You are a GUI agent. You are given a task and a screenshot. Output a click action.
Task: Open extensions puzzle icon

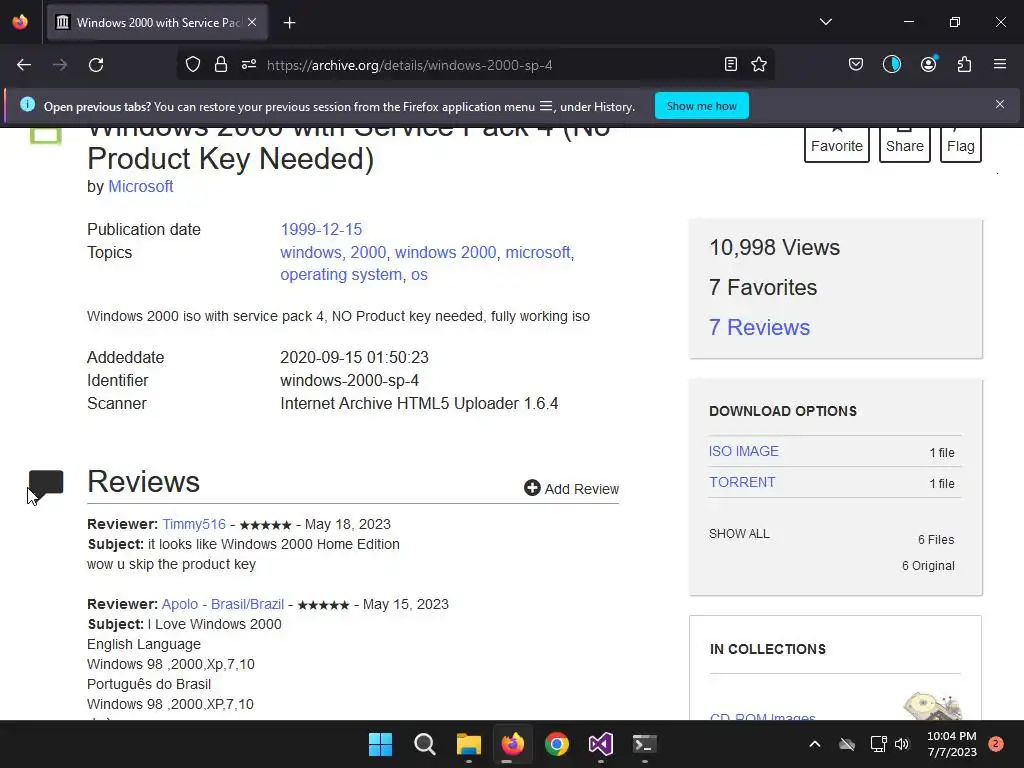click(x=964, y=65)
